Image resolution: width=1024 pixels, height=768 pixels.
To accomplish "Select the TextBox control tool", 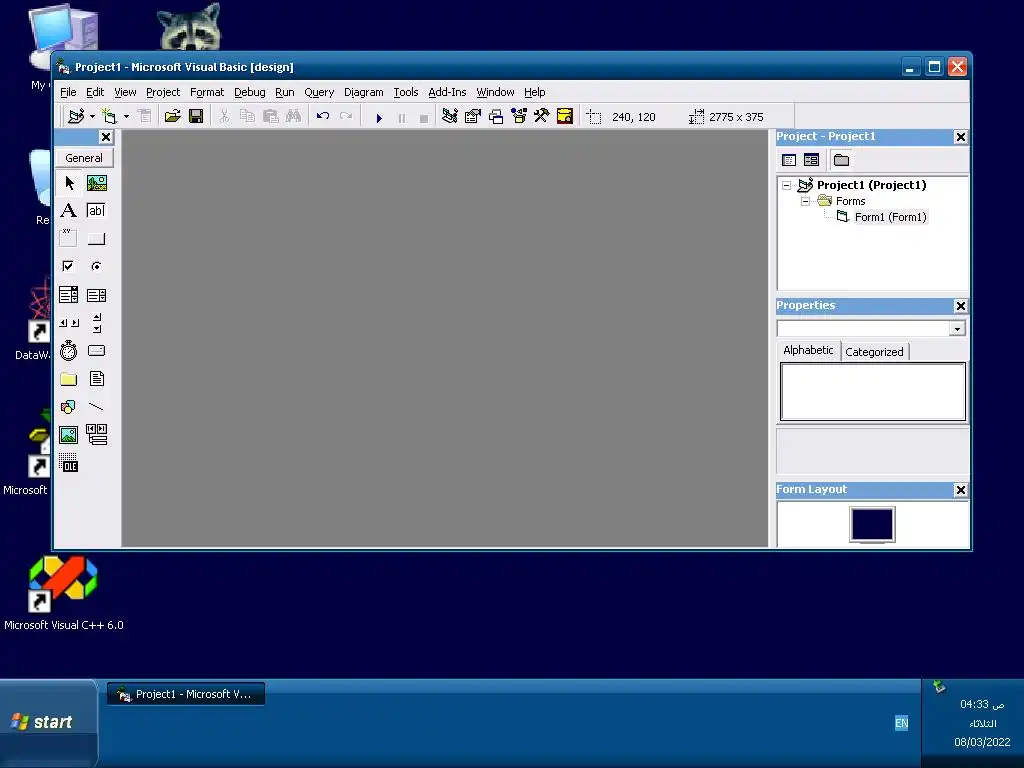I will tap(97, 211).
